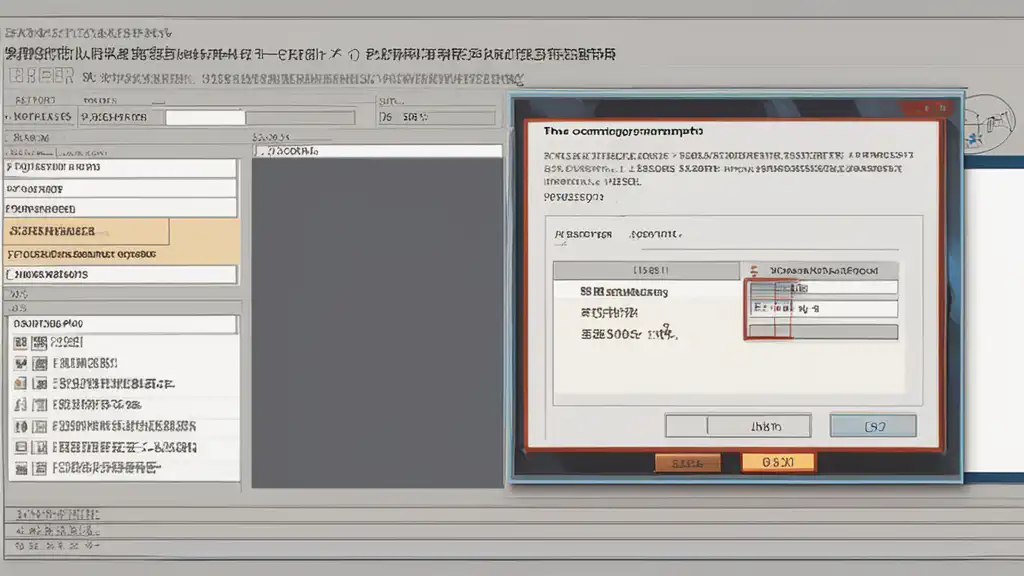Click the long gray field next to the white filter input
Image resolution: width=1024 pixels, height=576 pixels.
coord(300,118)
